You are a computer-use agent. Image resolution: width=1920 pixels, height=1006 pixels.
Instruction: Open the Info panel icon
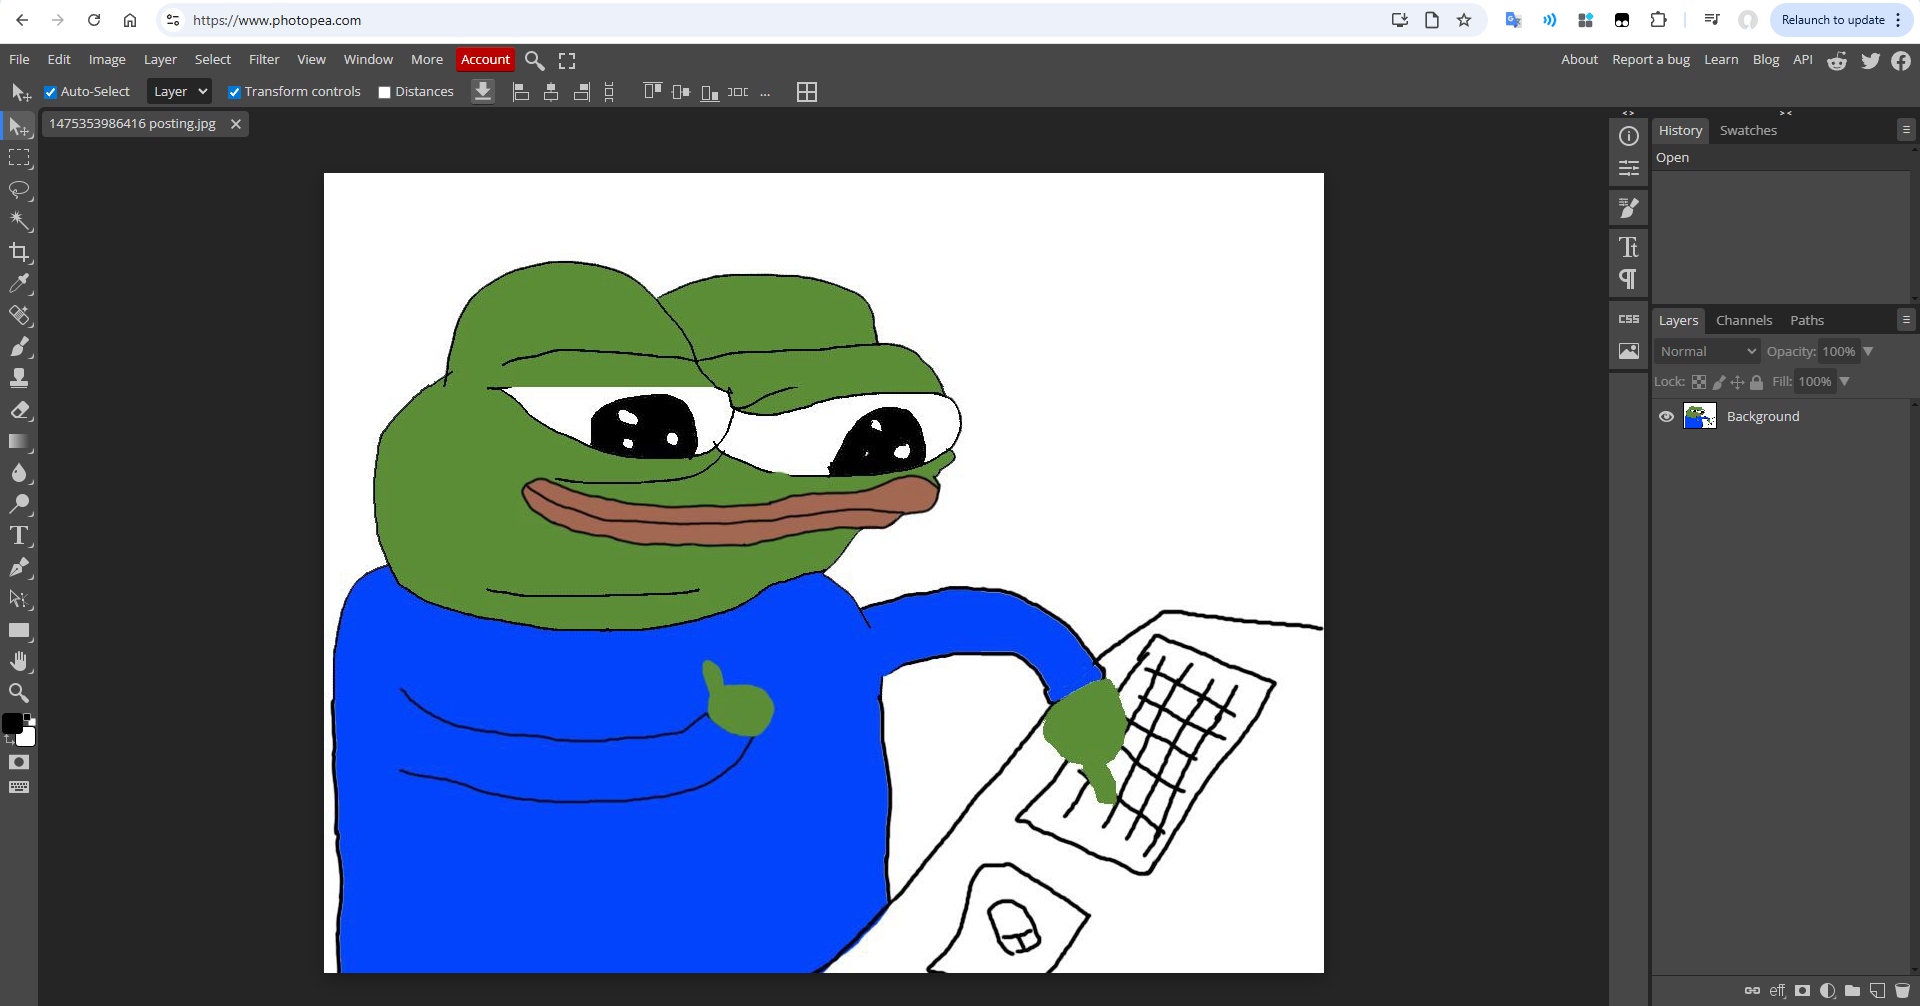coord(1629,136)
